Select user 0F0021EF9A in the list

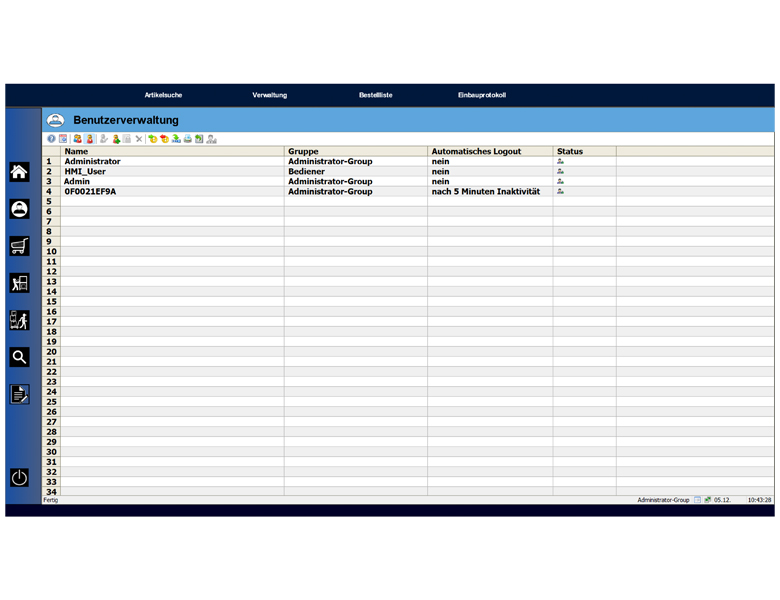[90, 191]
